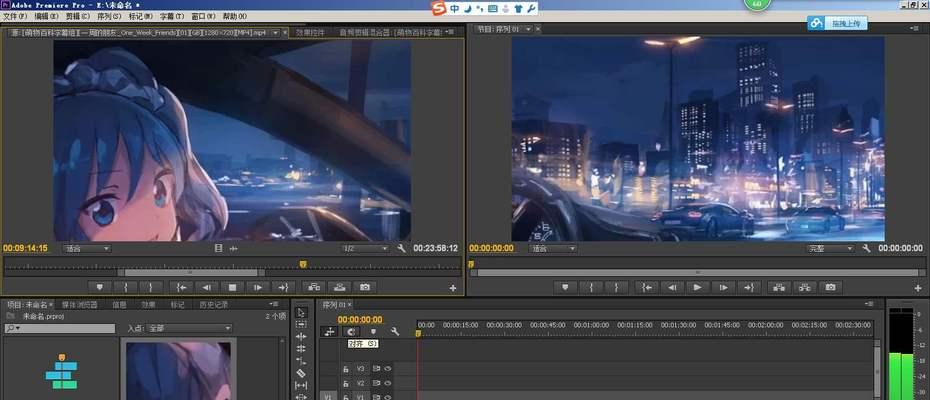Step back one frame in Source monitor

click(x=207, y=287)
